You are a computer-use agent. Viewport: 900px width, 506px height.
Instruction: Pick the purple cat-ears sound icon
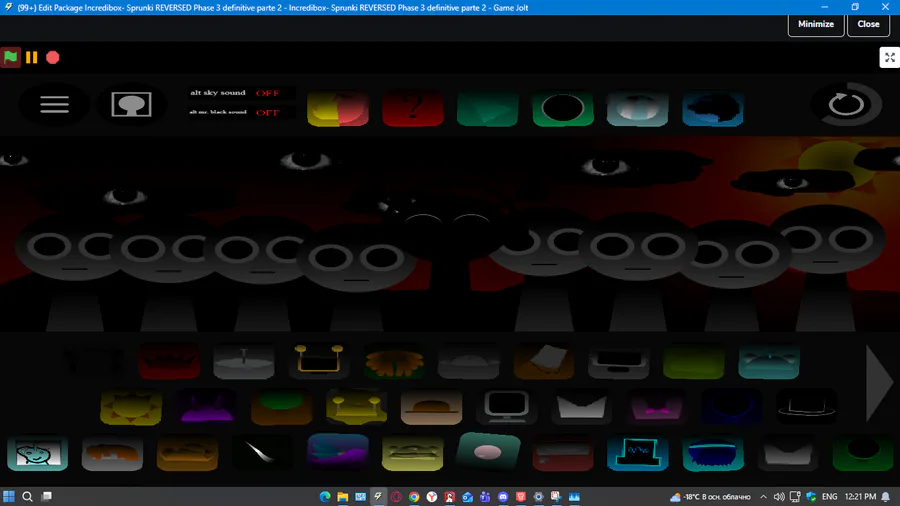[206, 407]
